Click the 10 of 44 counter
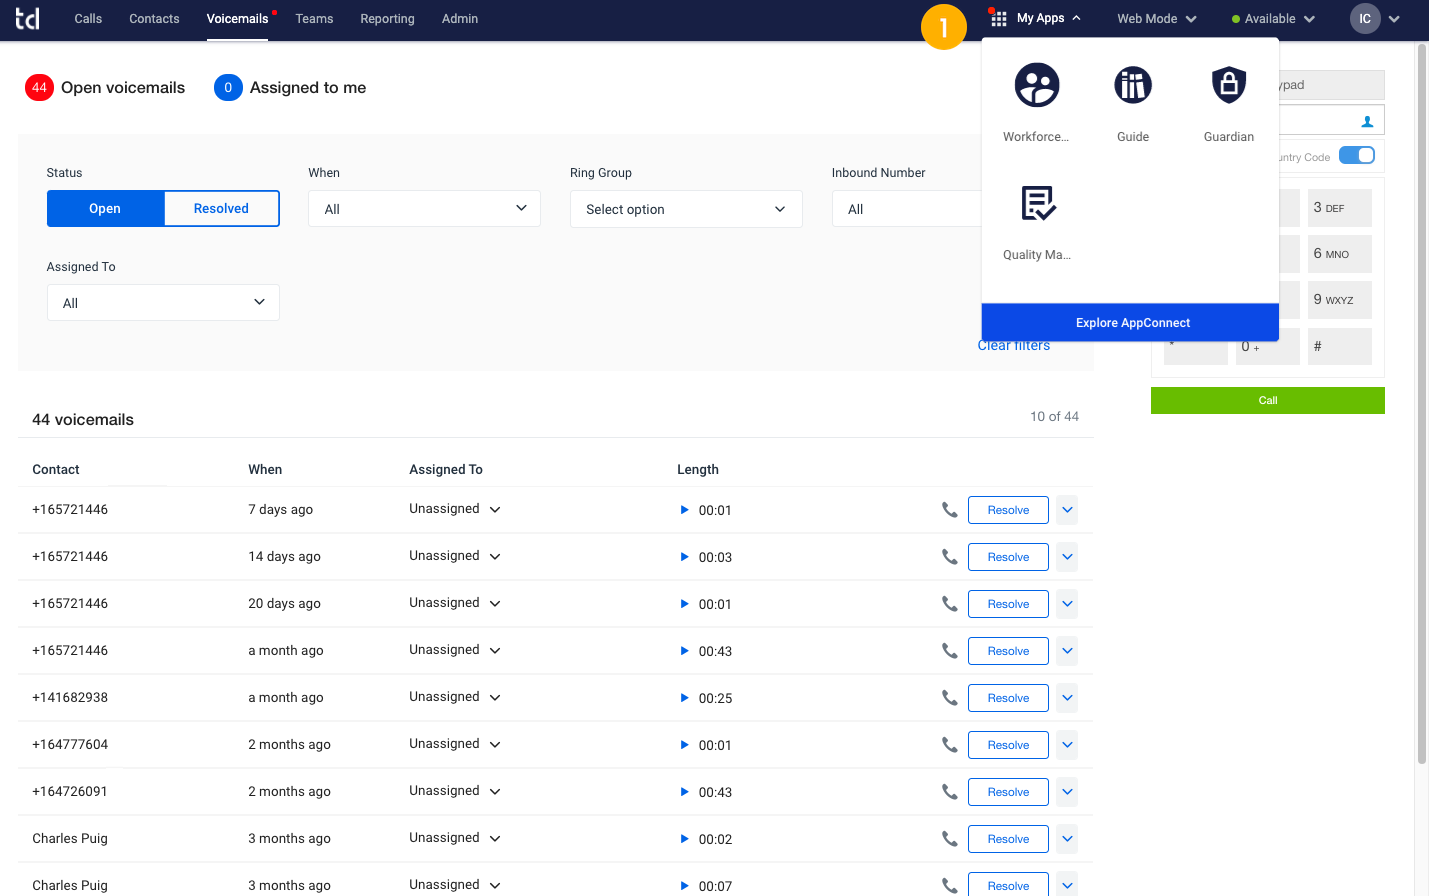Viewport: 1429px width, 896px height. coord(1054,416)
